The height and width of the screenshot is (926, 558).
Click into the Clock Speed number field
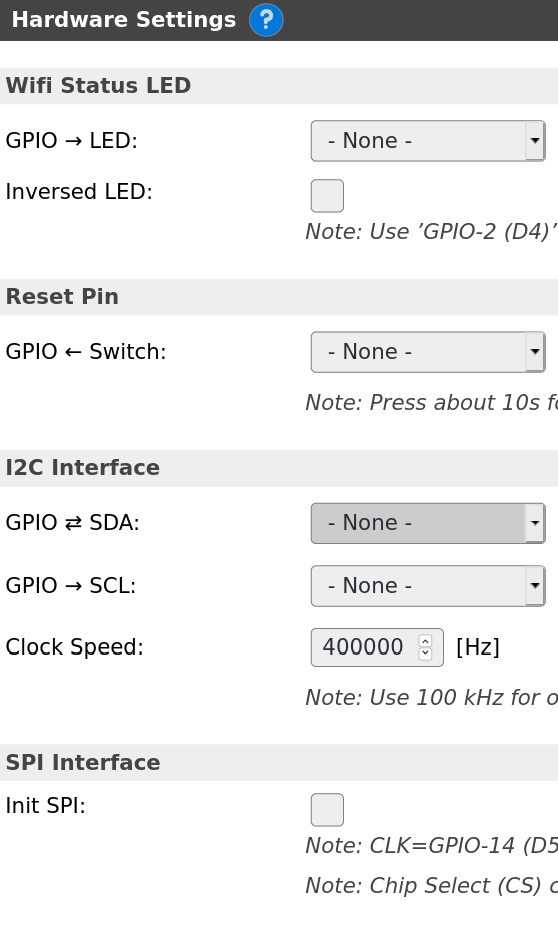364,647
